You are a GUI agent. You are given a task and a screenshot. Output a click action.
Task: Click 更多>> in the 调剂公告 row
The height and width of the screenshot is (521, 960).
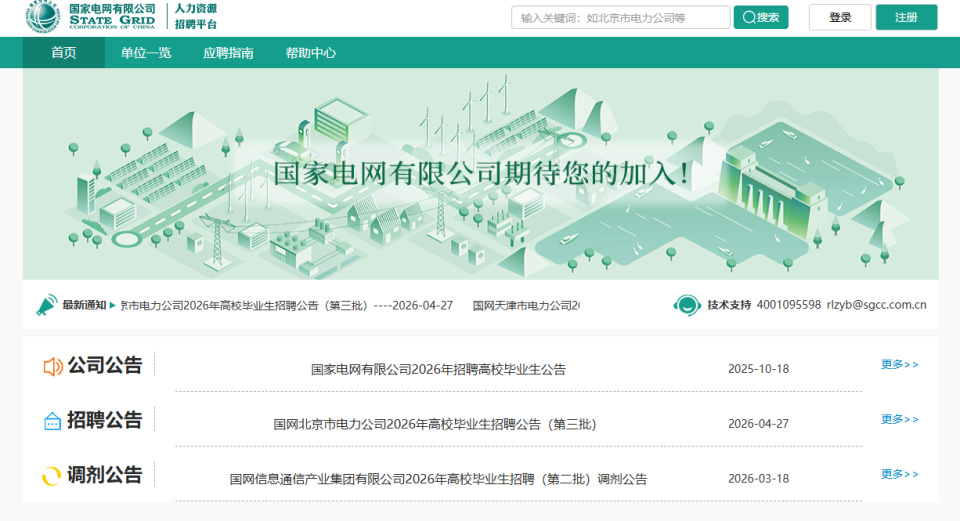[x=899, y=474]
